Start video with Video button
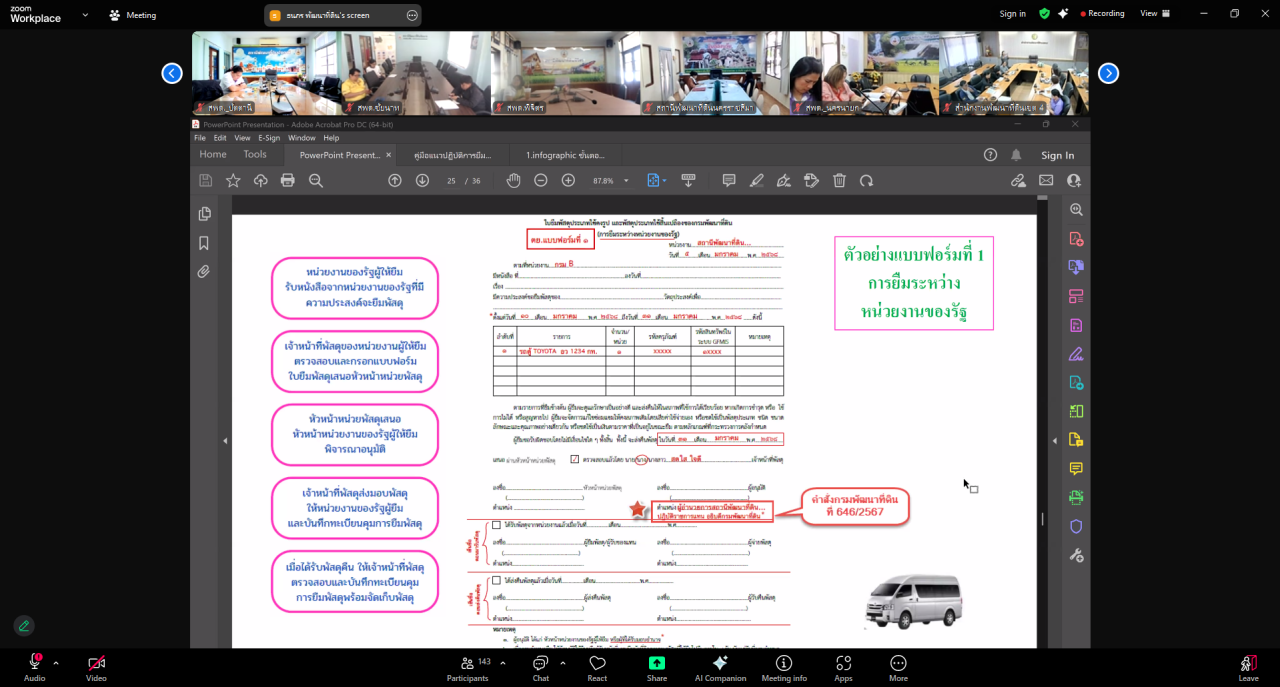 tap(96, 664)
